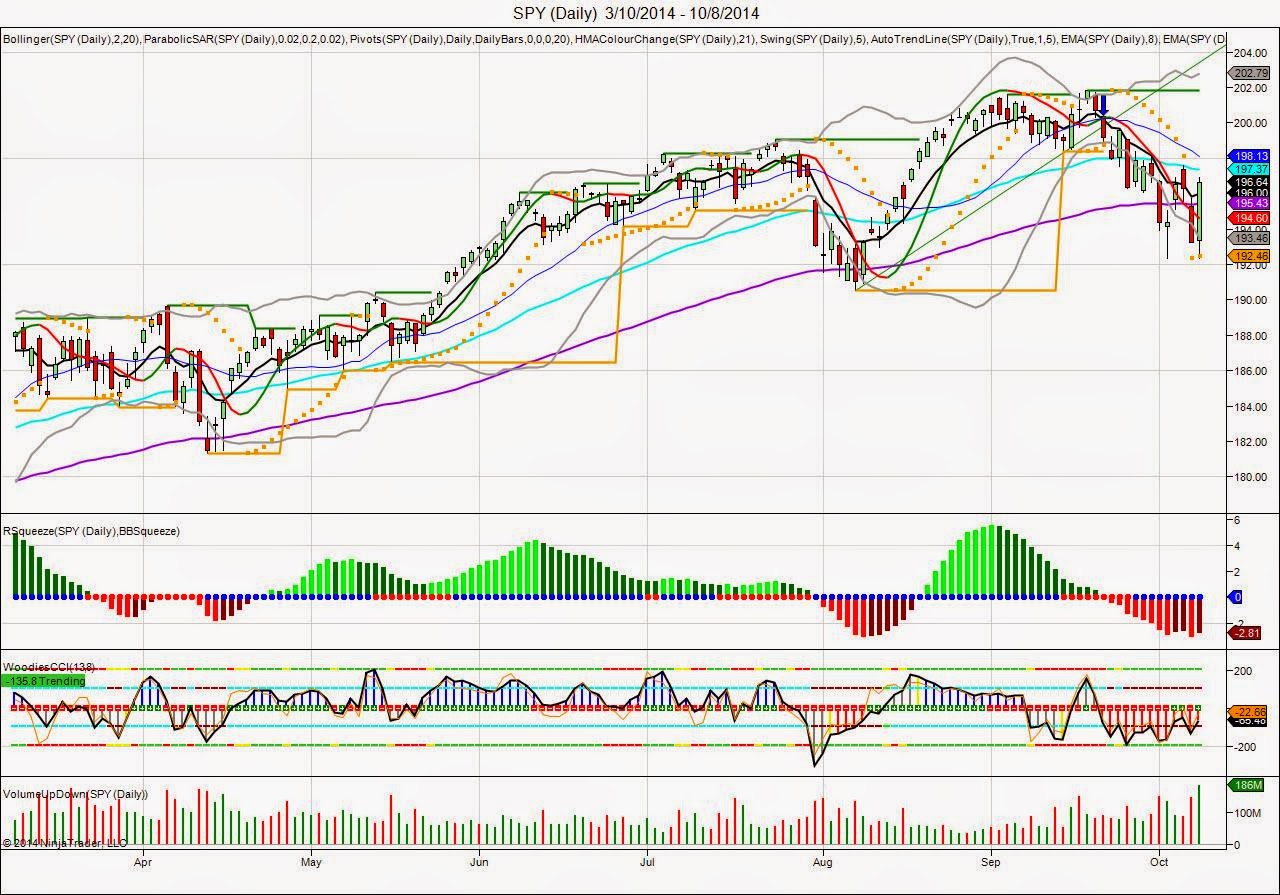Click the 186.00 price axis label
This screenshot has height=895, width=1280.
tap(1253, 371)
